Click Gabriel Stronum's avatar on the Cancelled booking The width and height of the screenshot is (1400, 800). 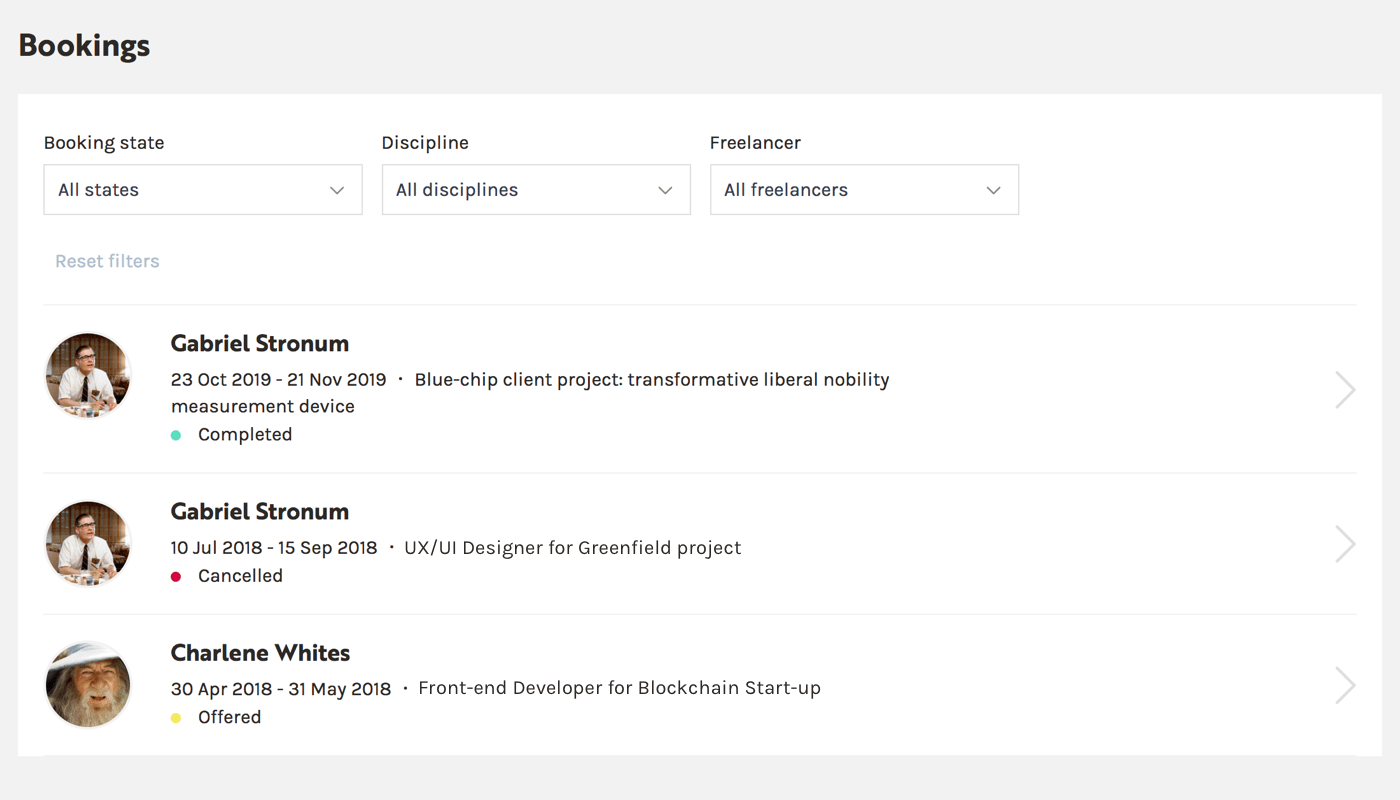coord(88,543)
